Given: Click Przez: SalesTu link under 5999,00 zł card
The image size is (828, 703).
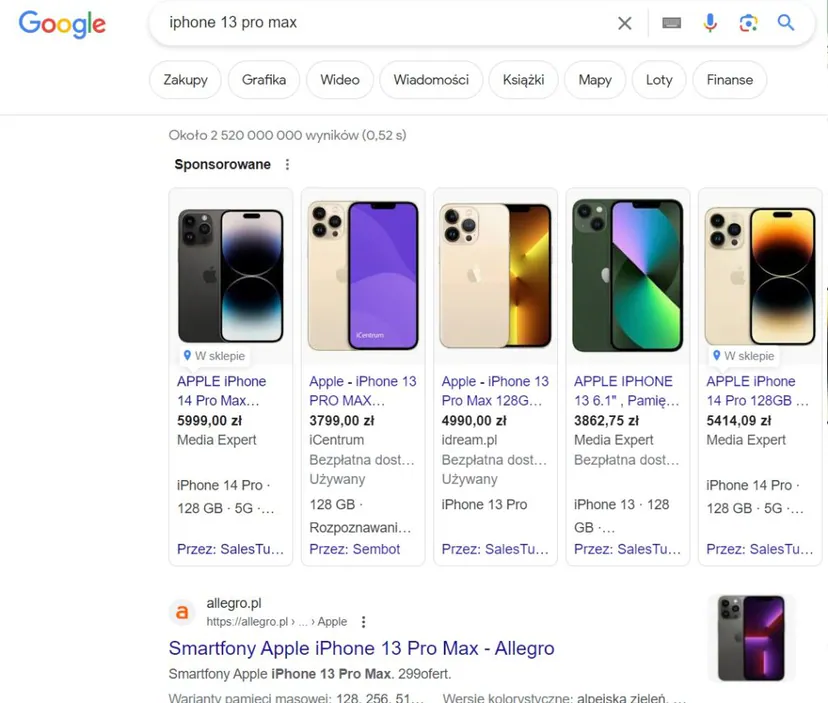Looking at the screenshot, I should pyautogui.click(x=230, y=549).
